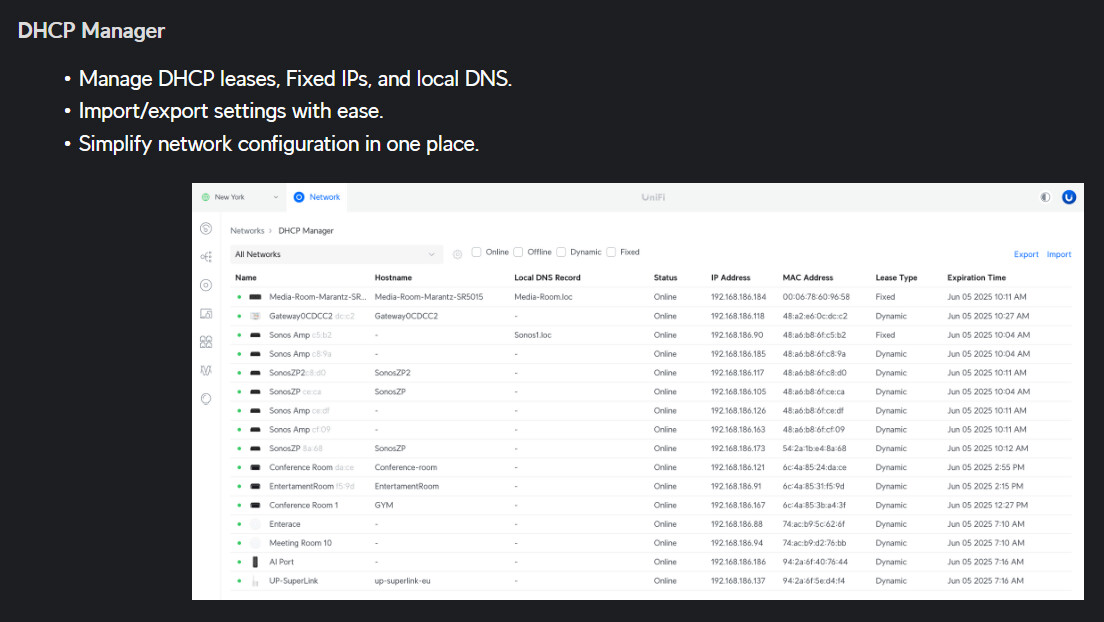Image resolution: width=1104 pixels, height=622 pixels.
Task: Sort by the Expiration Time column
Action: click(977, 278)
